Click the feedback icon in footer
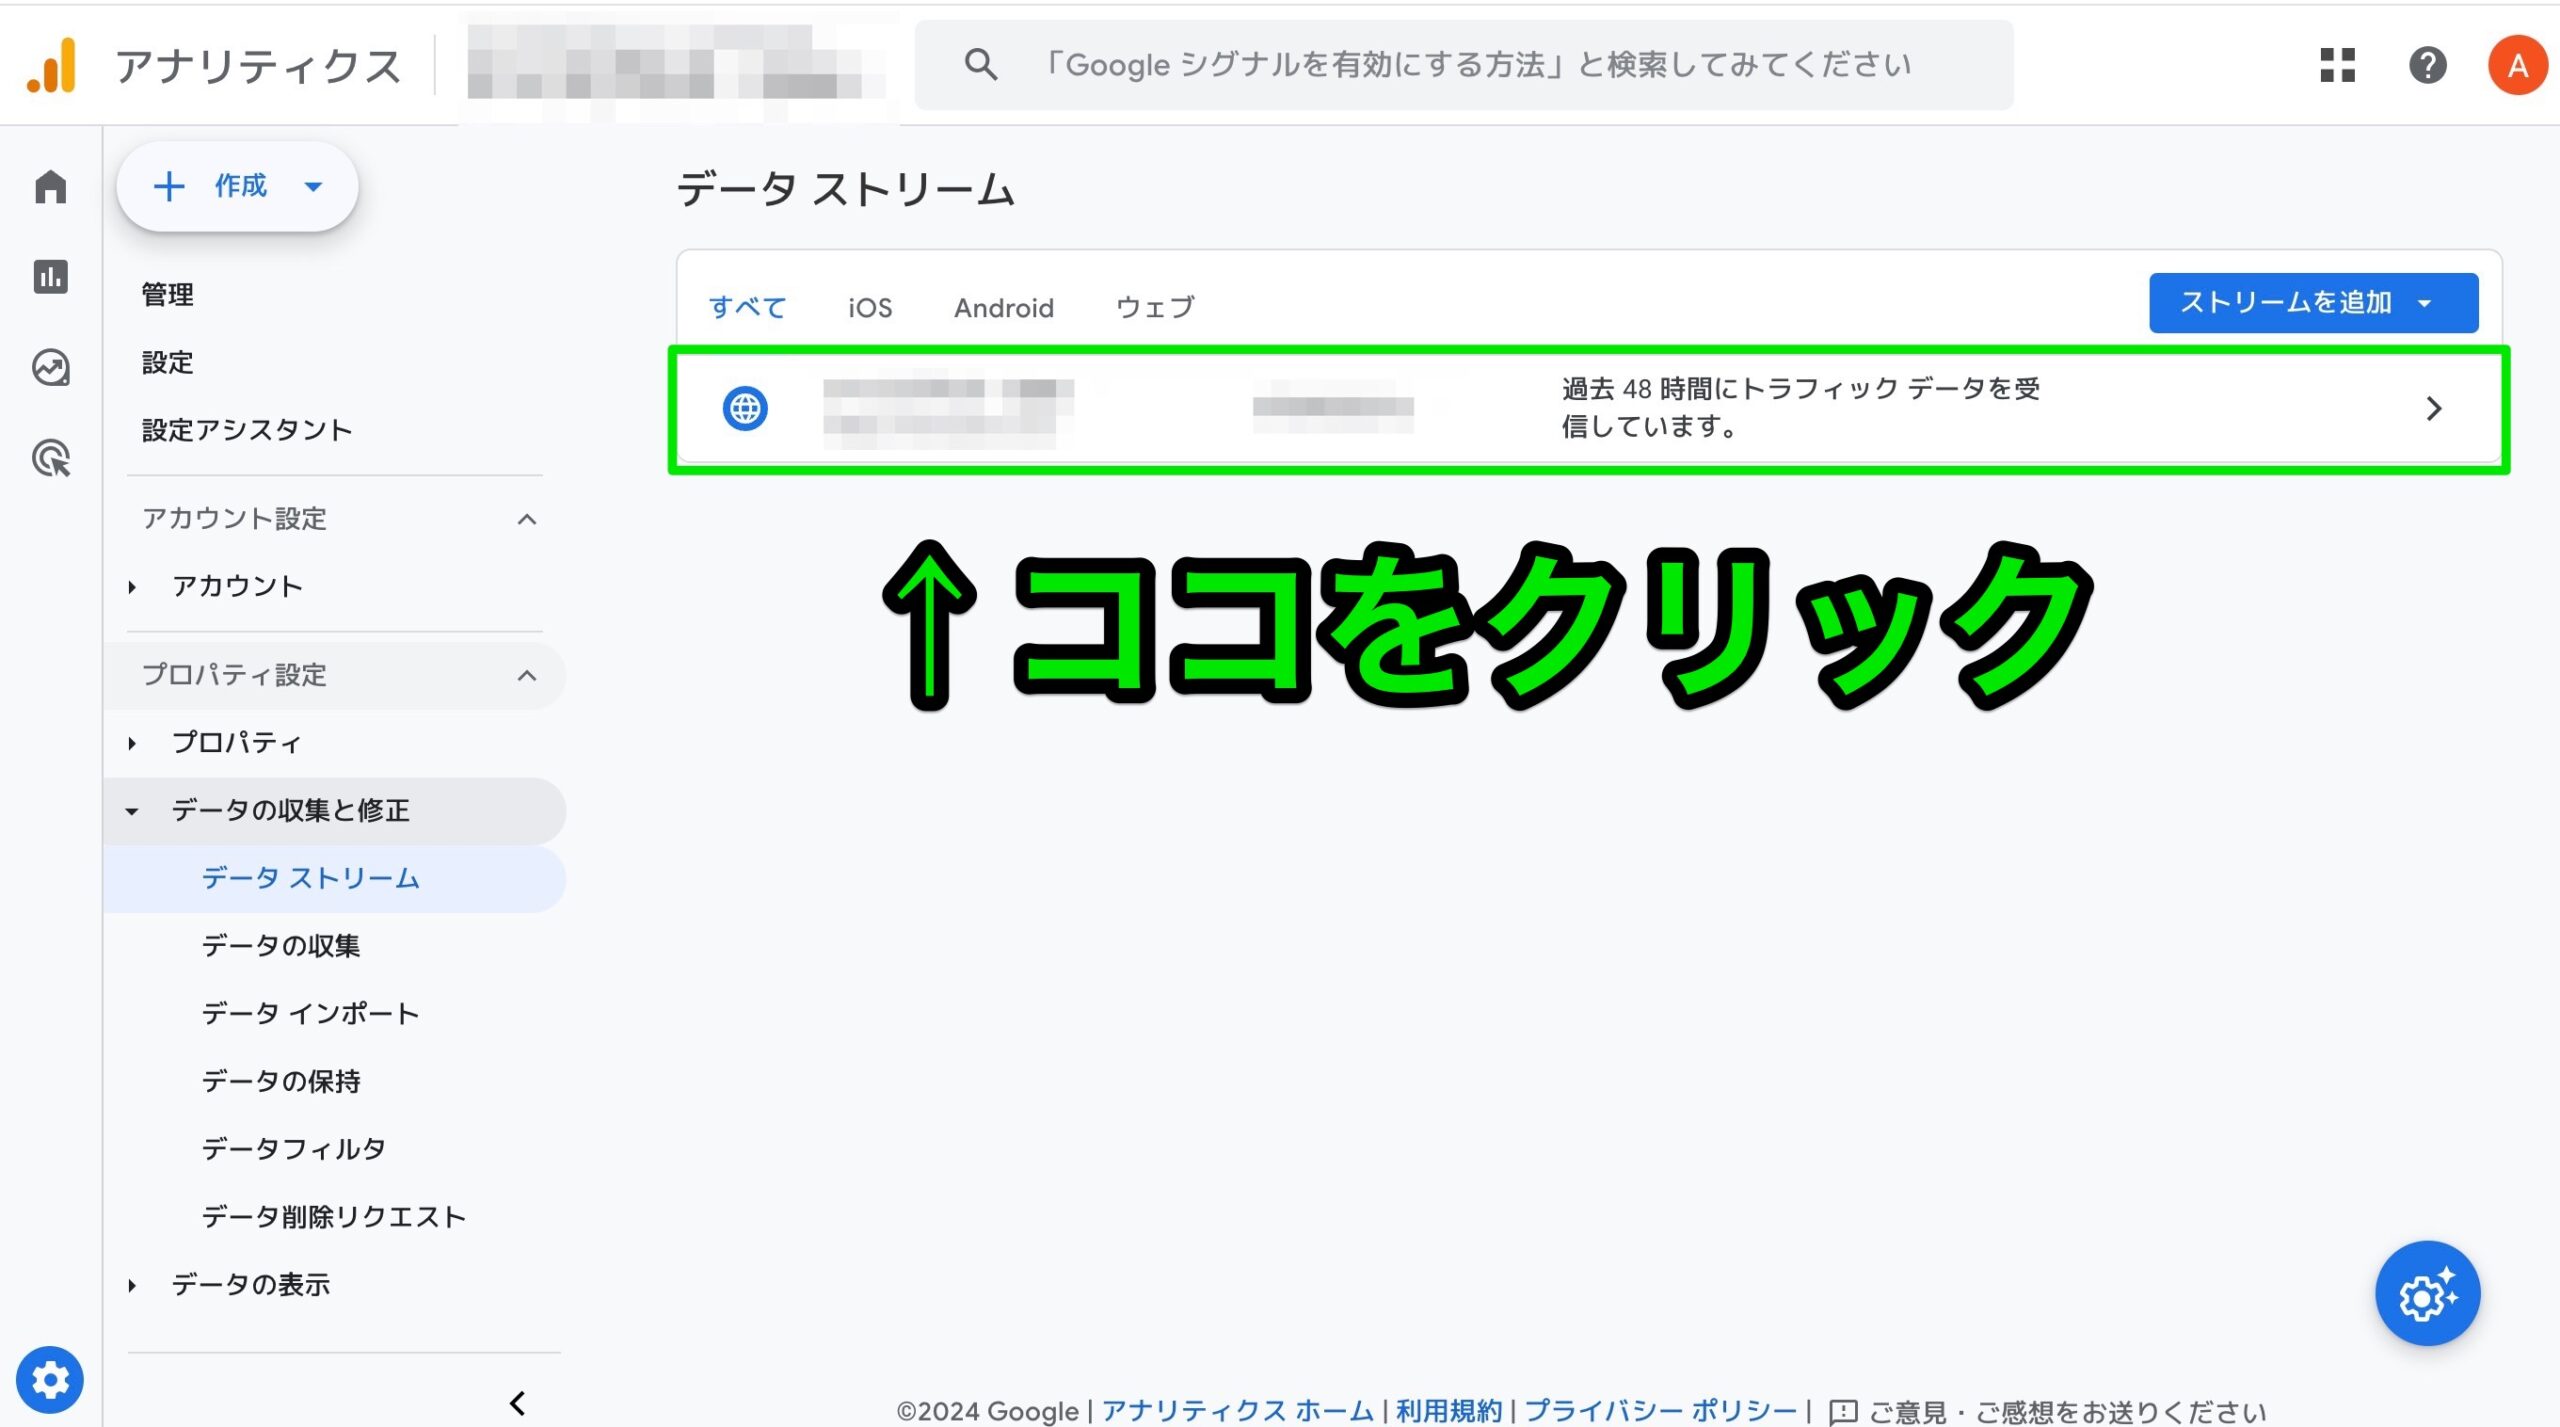 point(1842,1412)
